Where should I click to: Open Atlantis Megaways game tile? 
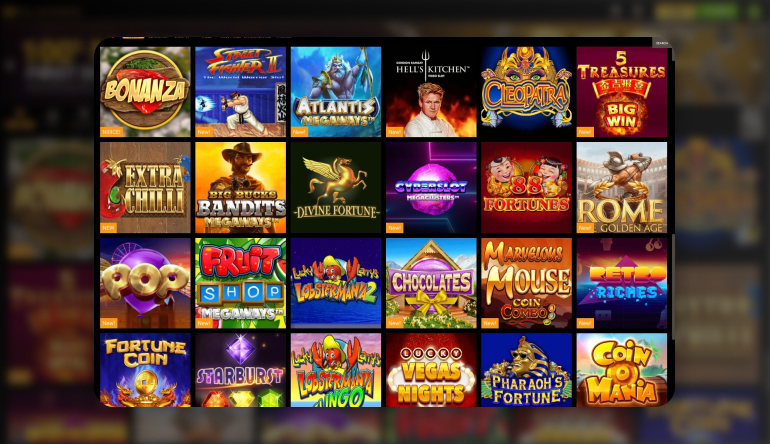[336, 92]
